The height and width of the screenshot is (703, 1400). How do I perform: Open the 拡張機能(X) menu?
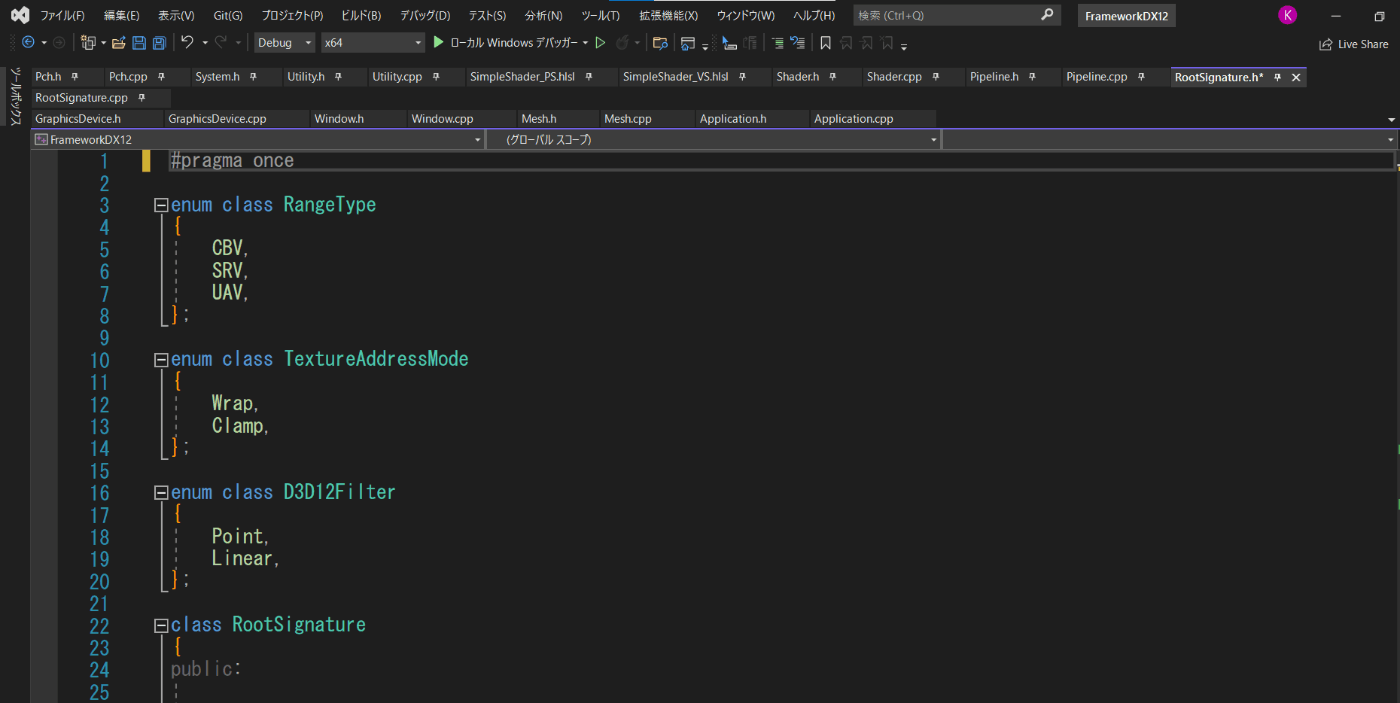(669, 15)
